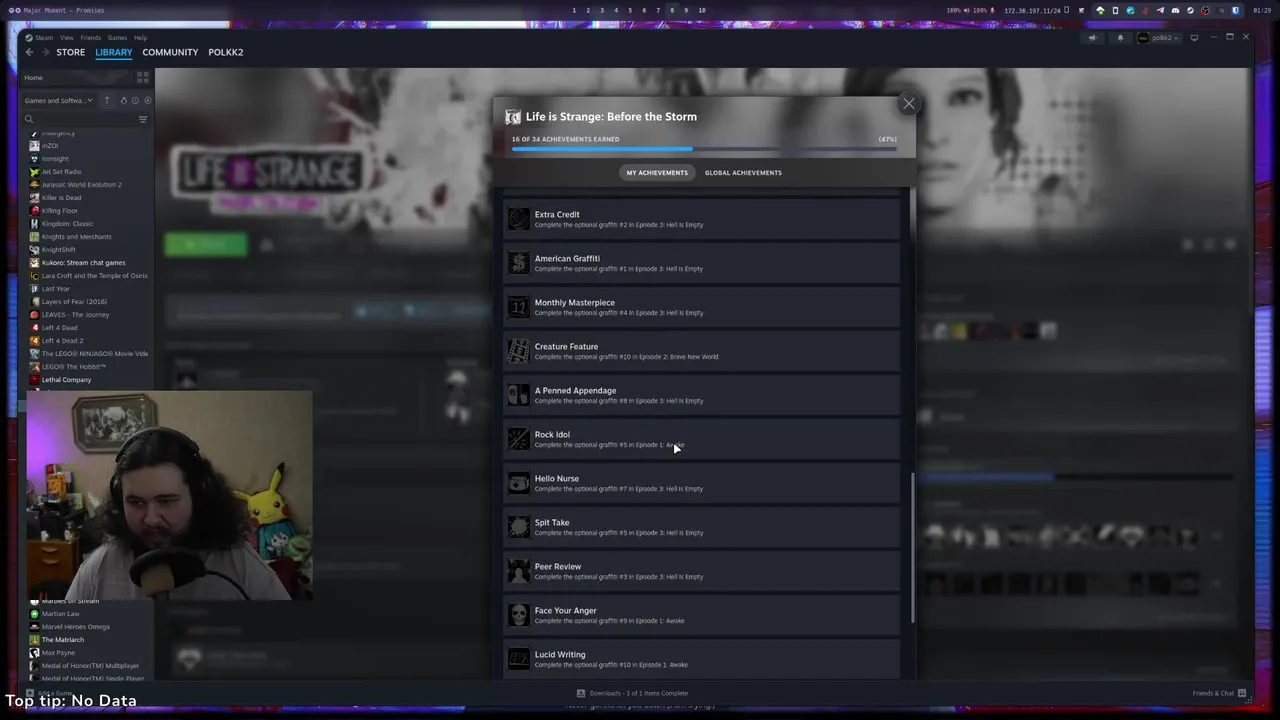This screenshot has height=720, width=1280.
Task: Open the POLKK2 profile section
Action: pyautogui.click(x=226, y=52)
